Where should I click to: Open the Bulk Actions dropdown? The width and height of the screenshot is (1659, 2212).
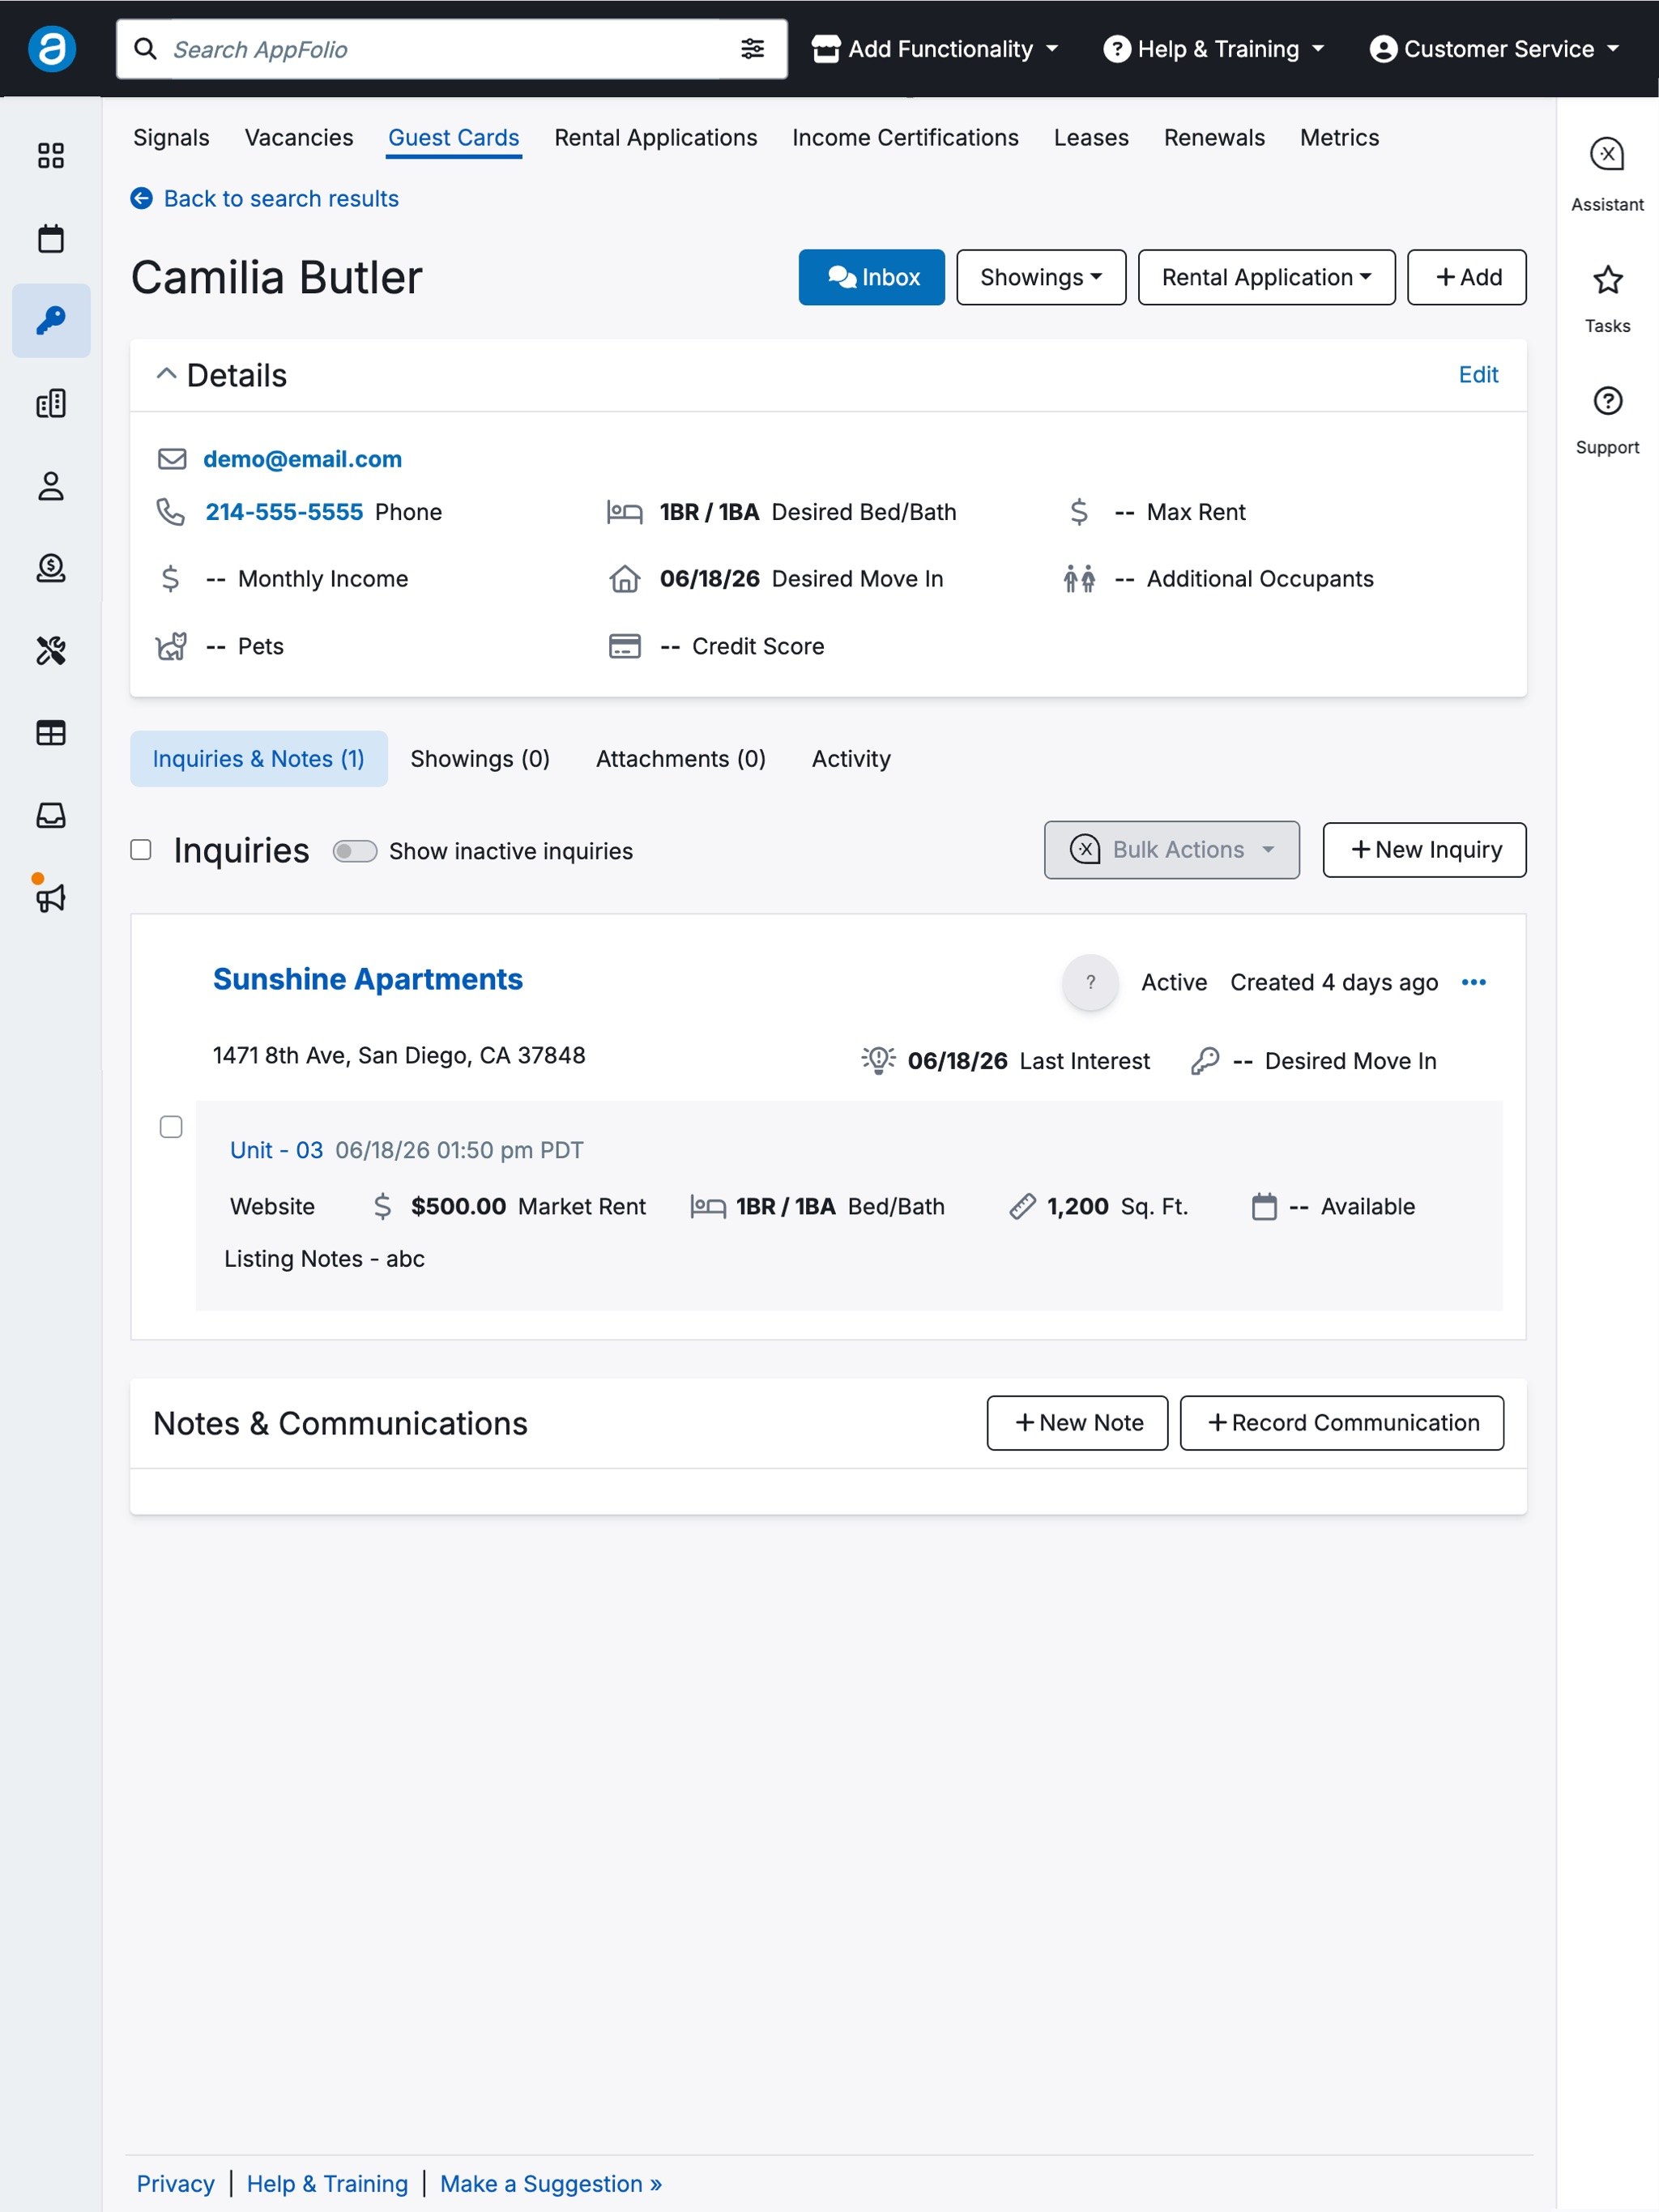pos(1171,850)
